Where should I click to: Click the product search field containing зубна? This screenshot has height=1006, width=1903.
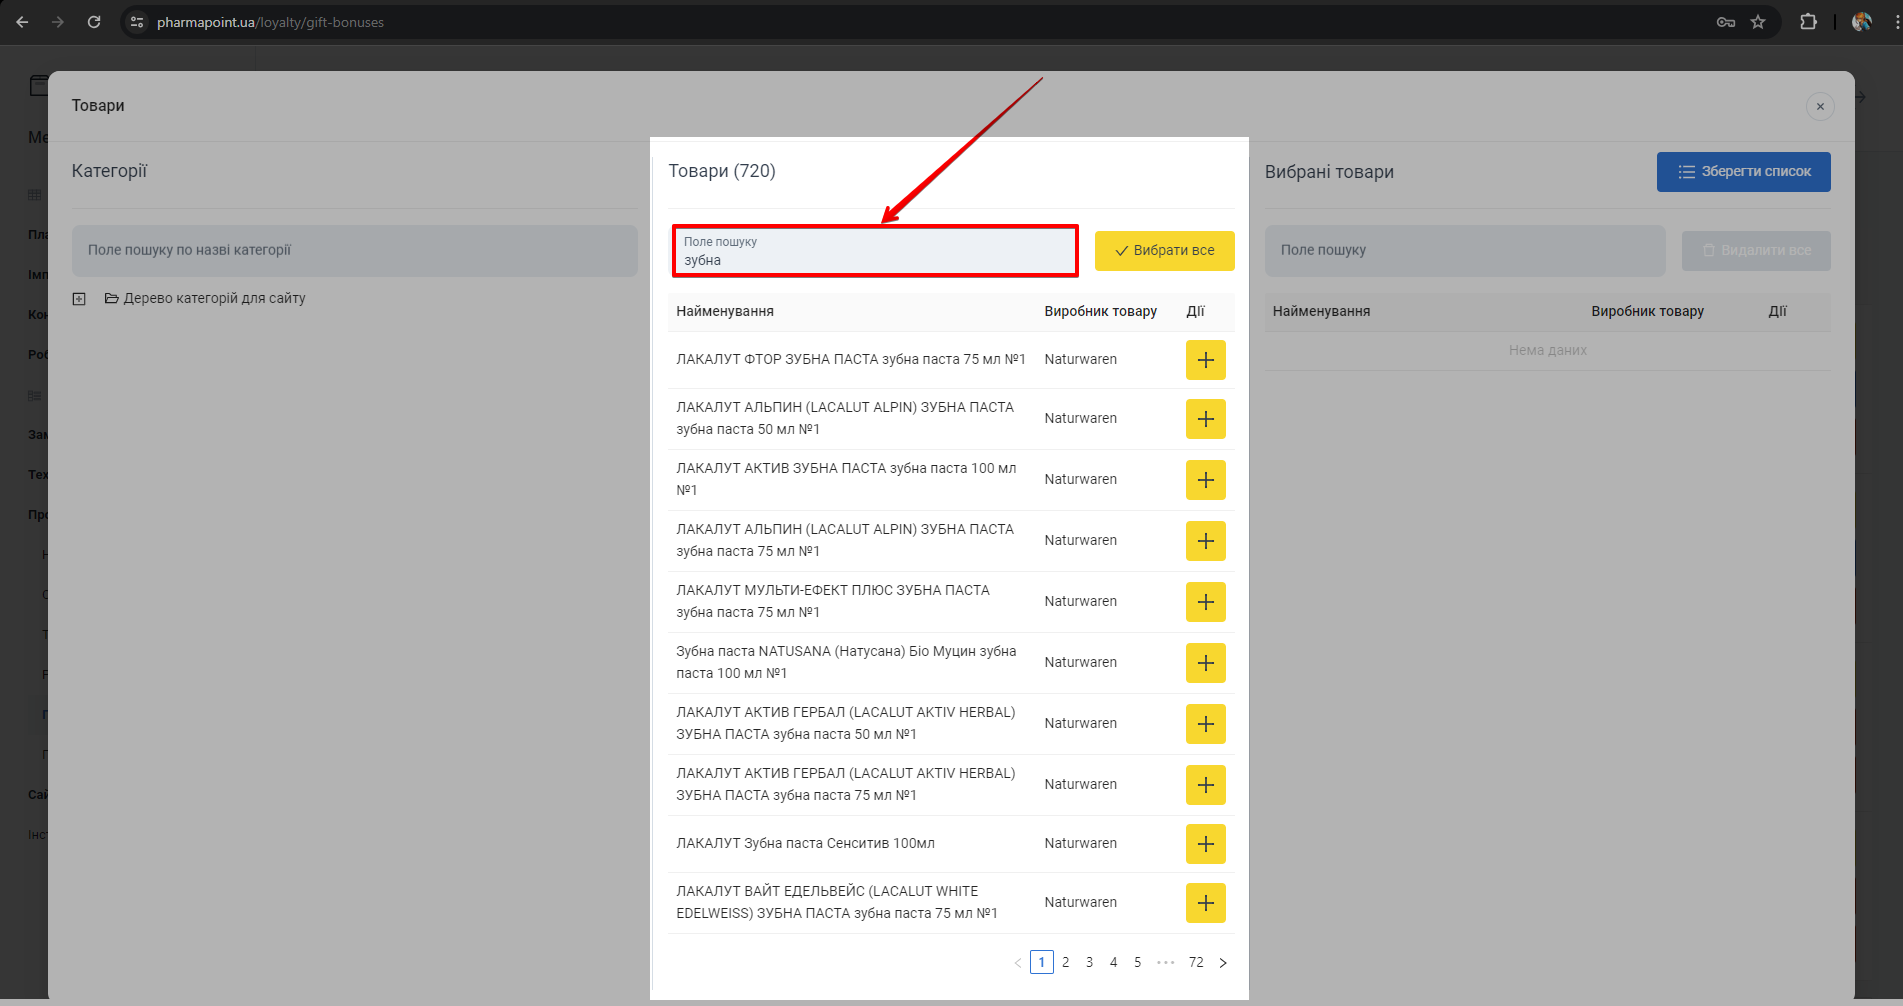[875, 252]
